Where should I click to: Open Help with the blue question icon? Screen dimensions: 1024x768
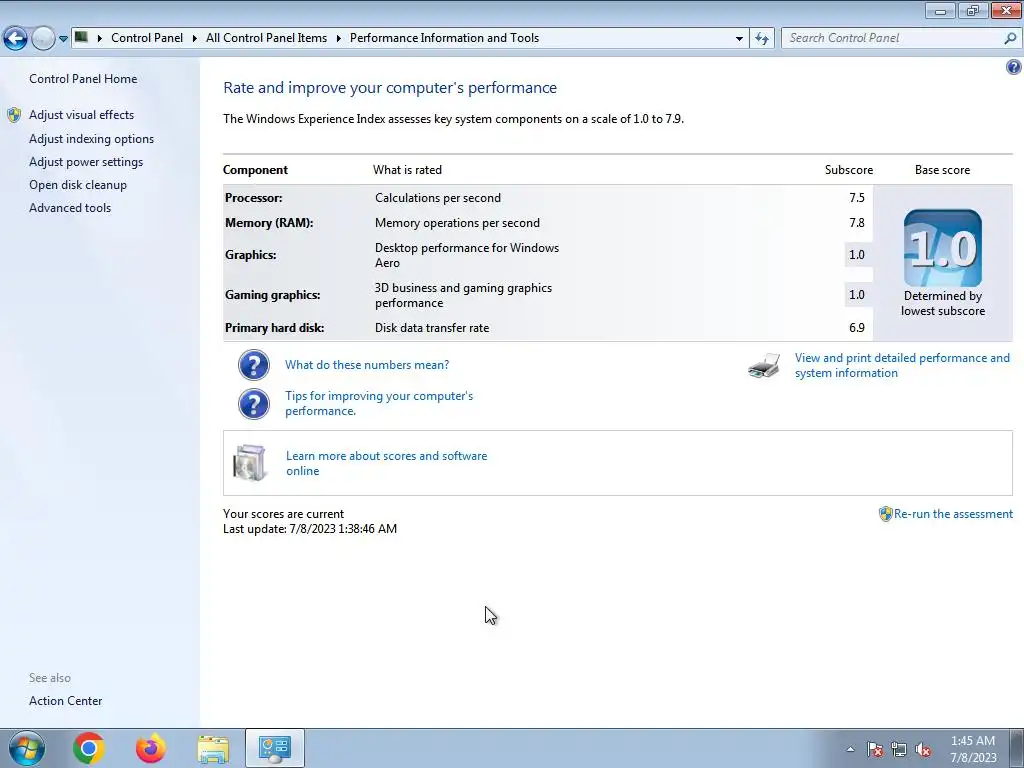pyautogui.click(x=1014, y=67)
